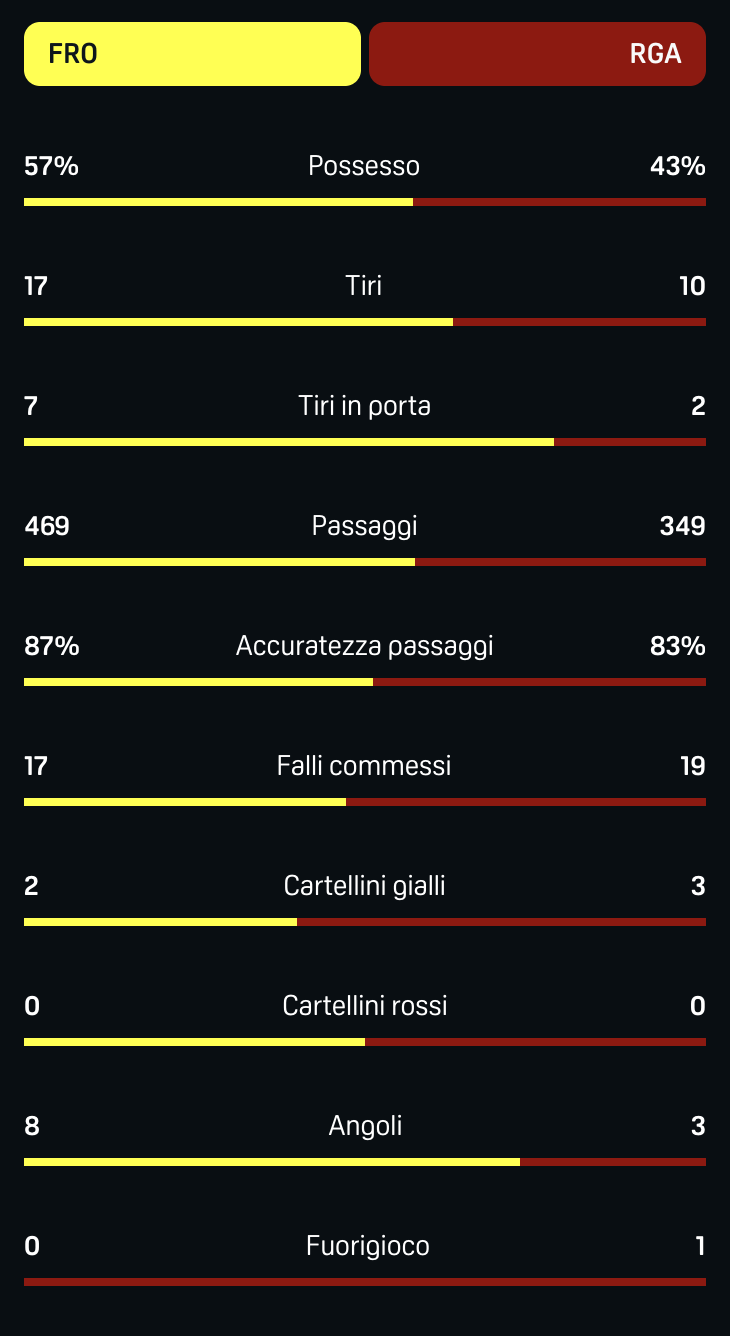The image size is (730, 1336).
Task: Click the Tiri stat label
Action: pos(364,286)
